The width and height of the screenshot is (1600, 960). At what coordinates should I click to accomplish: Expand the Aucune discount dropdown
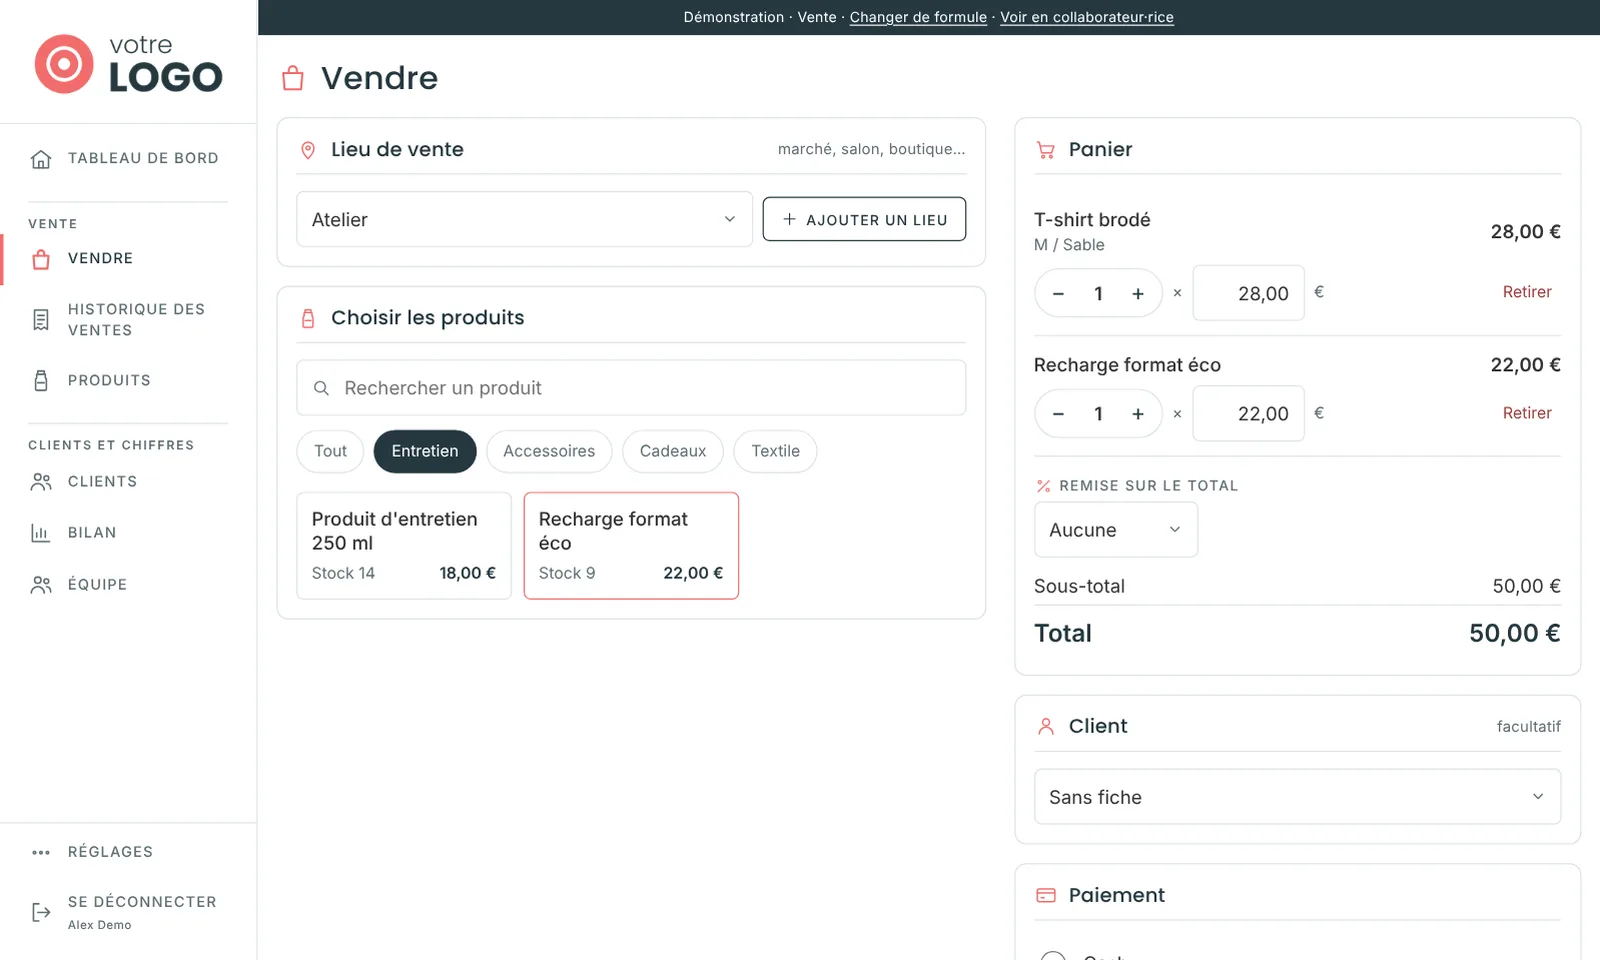pos(1116,530)
